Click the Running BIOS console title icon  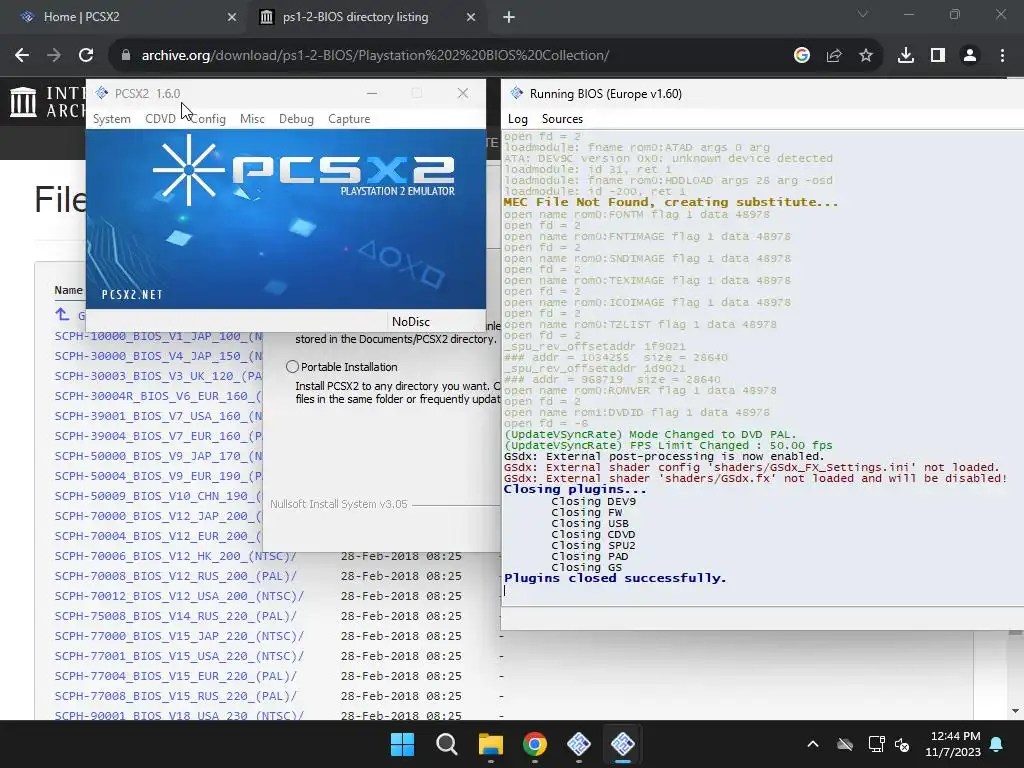(x=517, y=93)
